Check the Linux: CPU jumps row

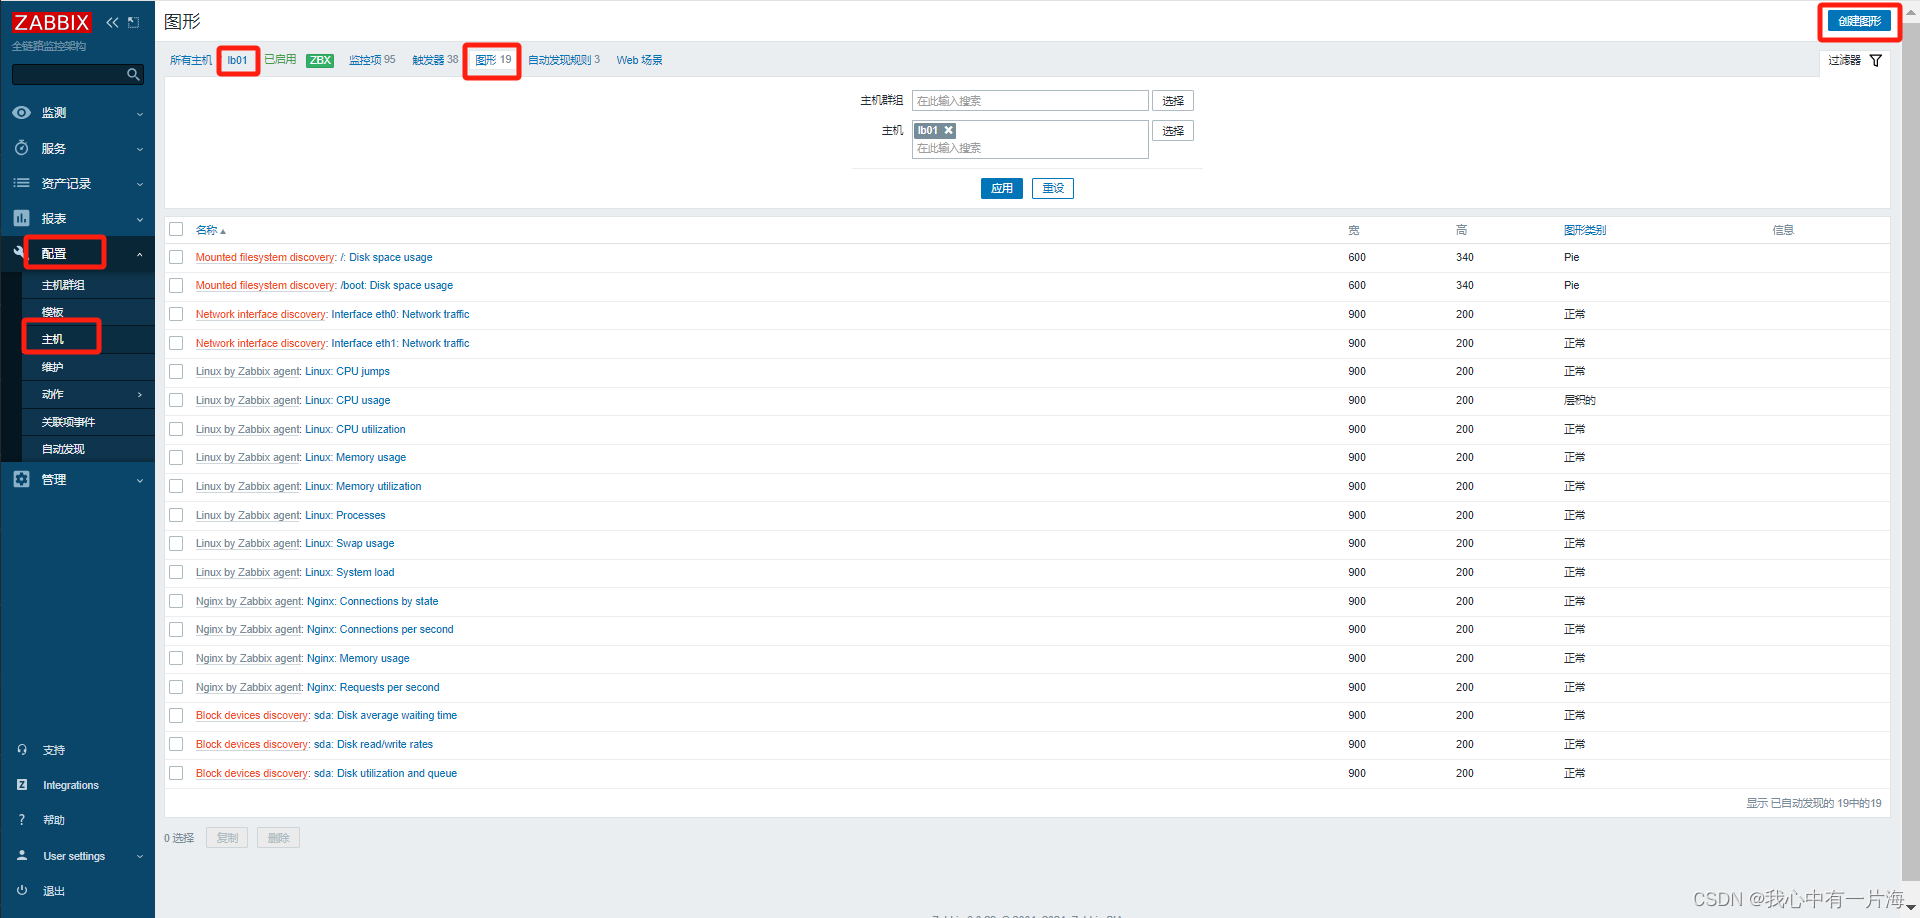click(176, 371)
